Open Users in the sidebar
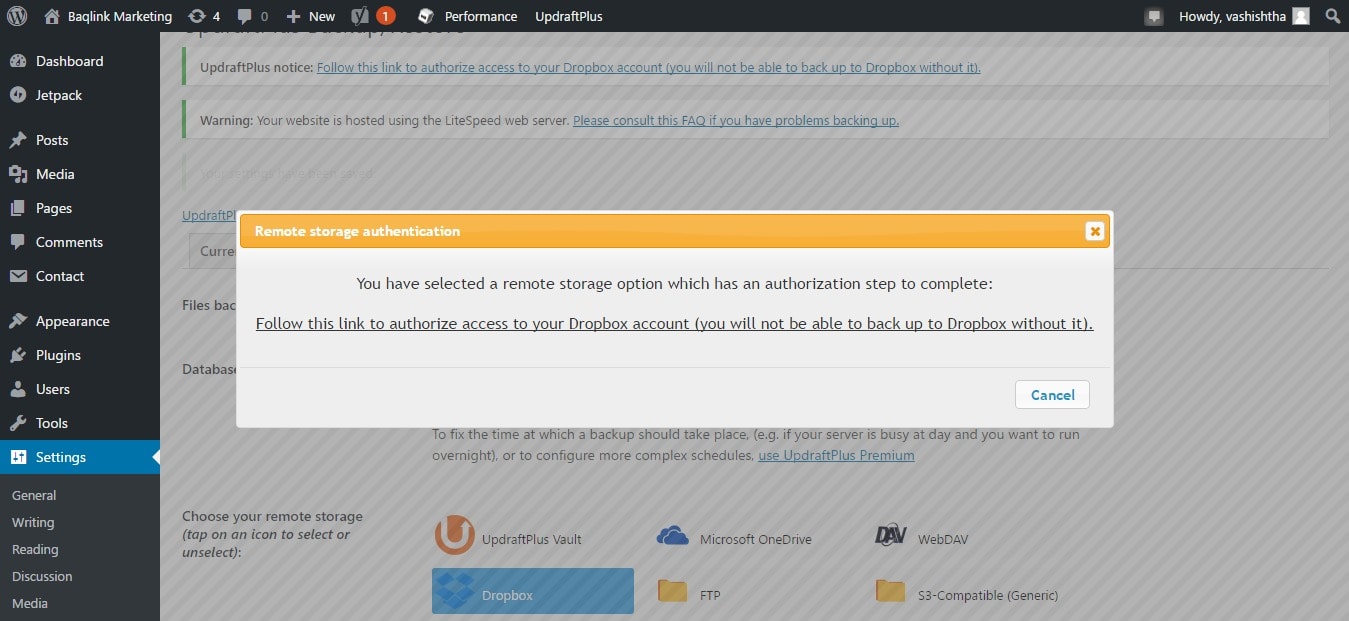 click(80, 389)
